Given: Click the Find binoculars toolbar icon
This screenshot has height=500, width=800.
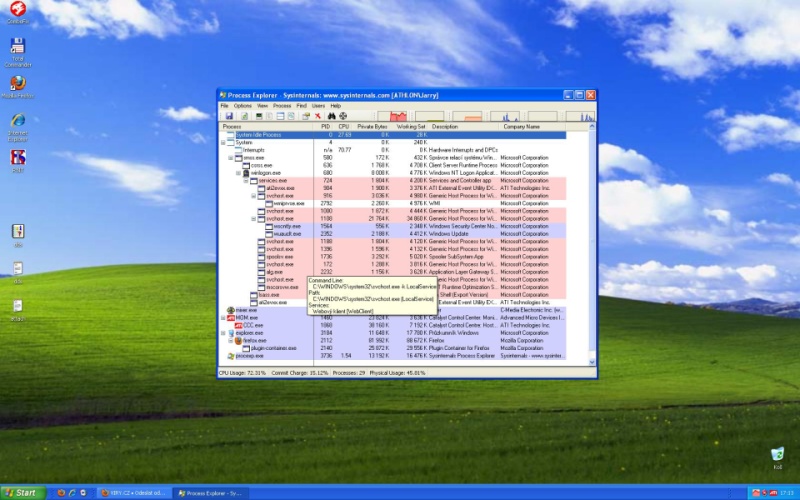Looking at the screenshot, I should pyautogui.click(x=331, y=116).
